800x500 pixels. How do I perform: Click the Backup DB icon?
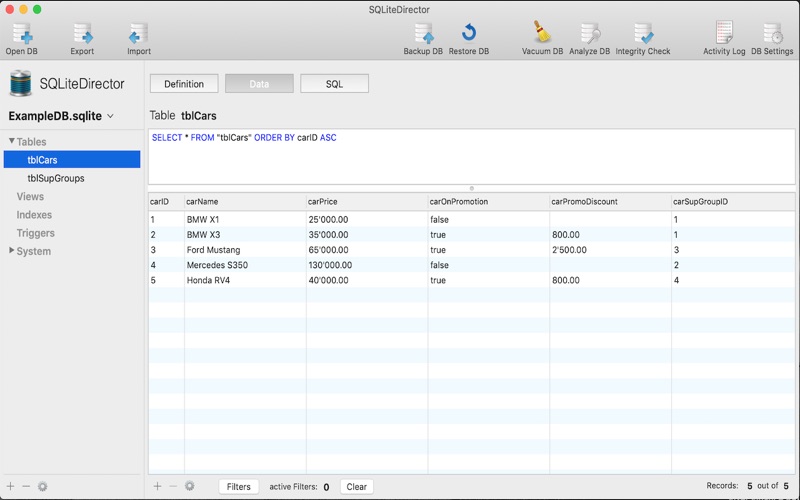click(x=423, y=34)
